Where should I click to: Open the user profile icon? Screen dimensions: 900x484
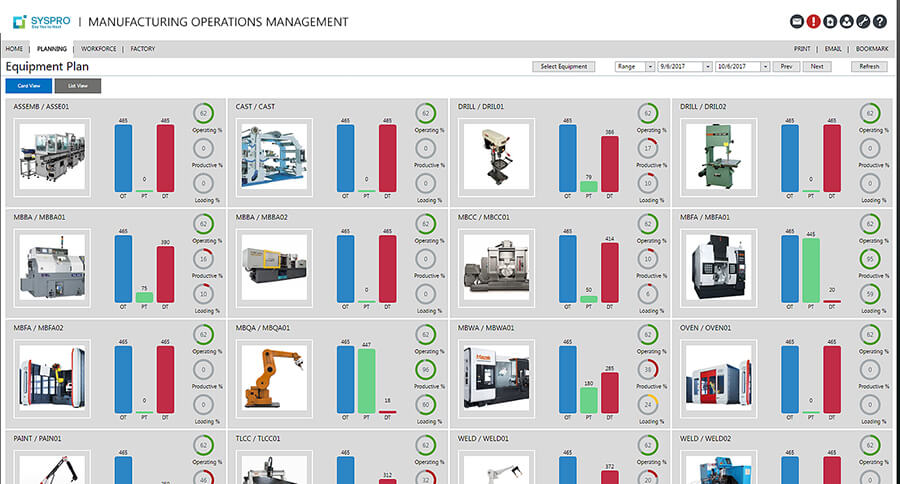tap(847, 22)
